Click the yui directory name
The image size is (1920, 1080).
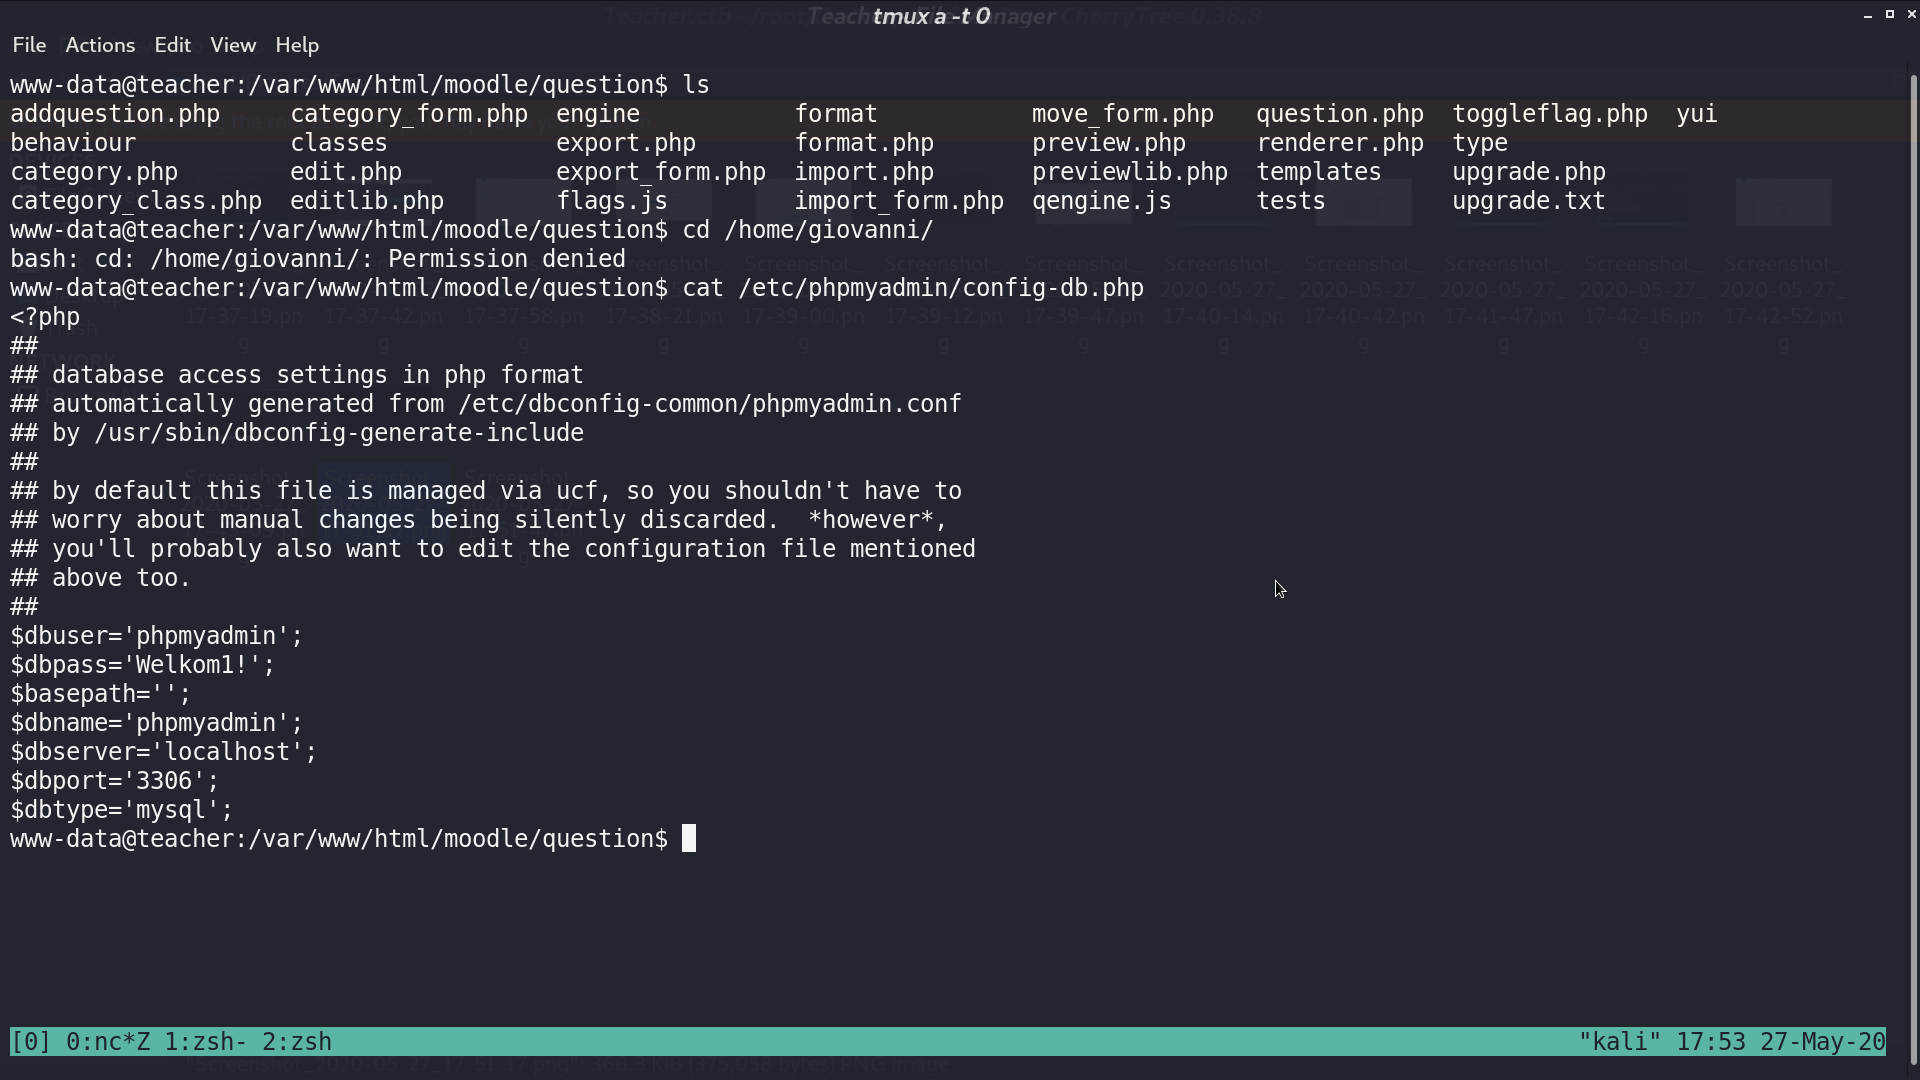(x=1697, y=114)
